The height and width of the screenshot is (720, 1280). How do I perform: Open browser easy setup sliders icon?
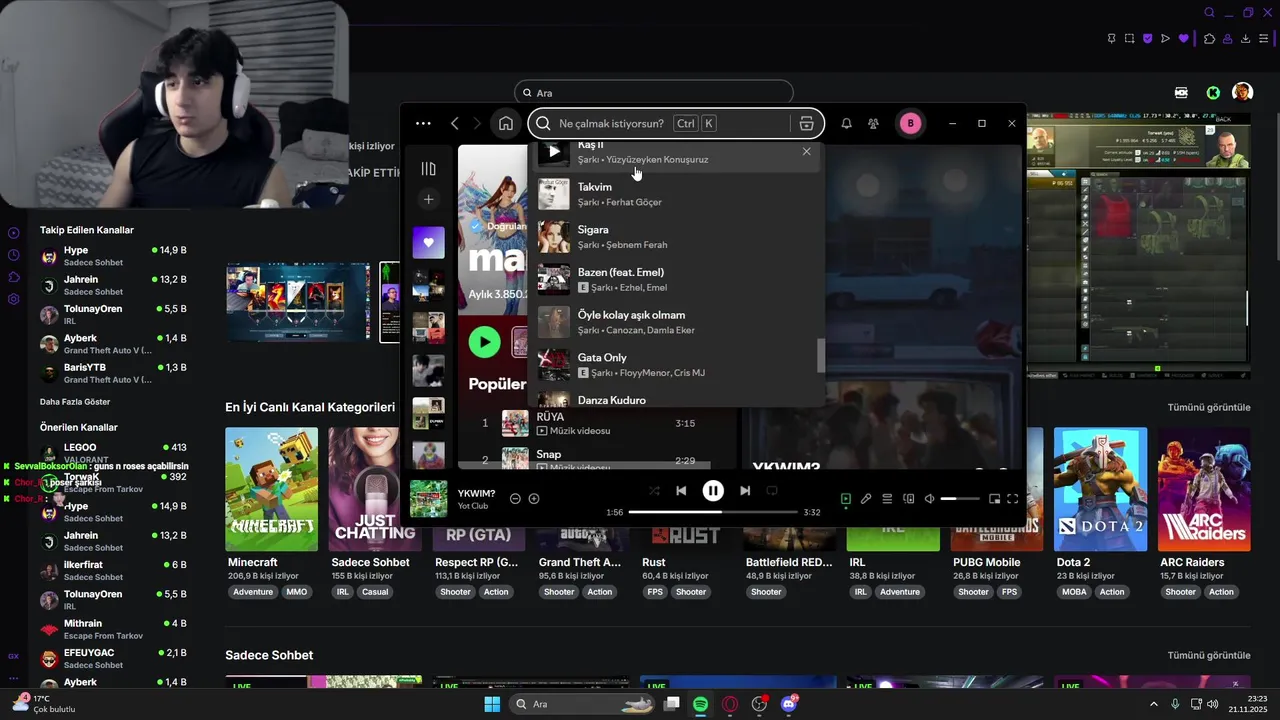click(1264, 39)
